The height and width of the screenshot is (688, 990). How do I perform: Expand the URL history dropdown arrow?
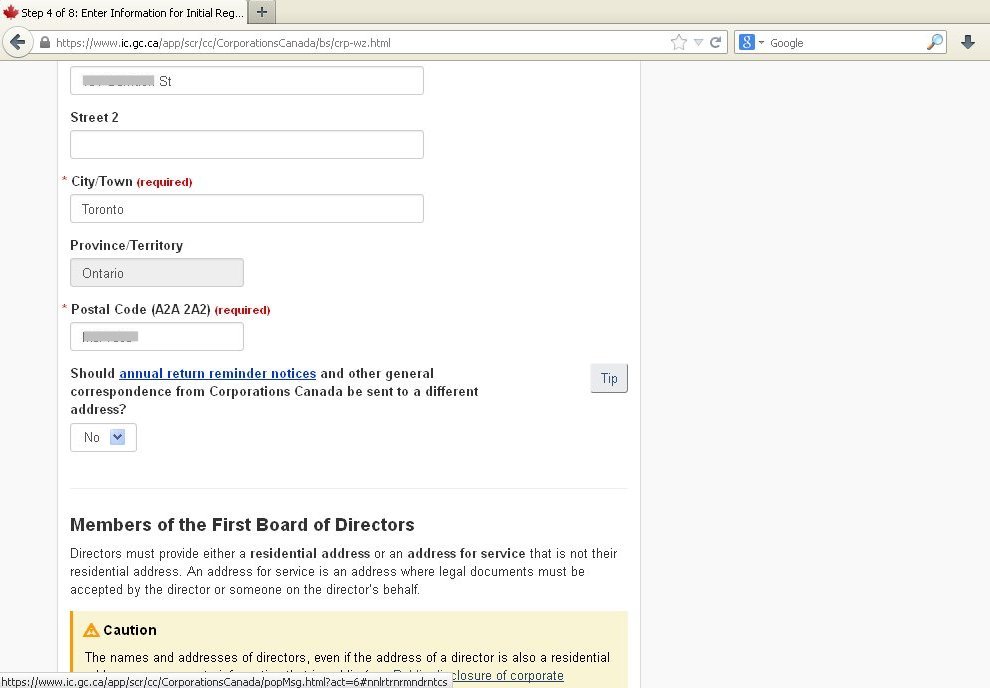[x=699, y=43]
